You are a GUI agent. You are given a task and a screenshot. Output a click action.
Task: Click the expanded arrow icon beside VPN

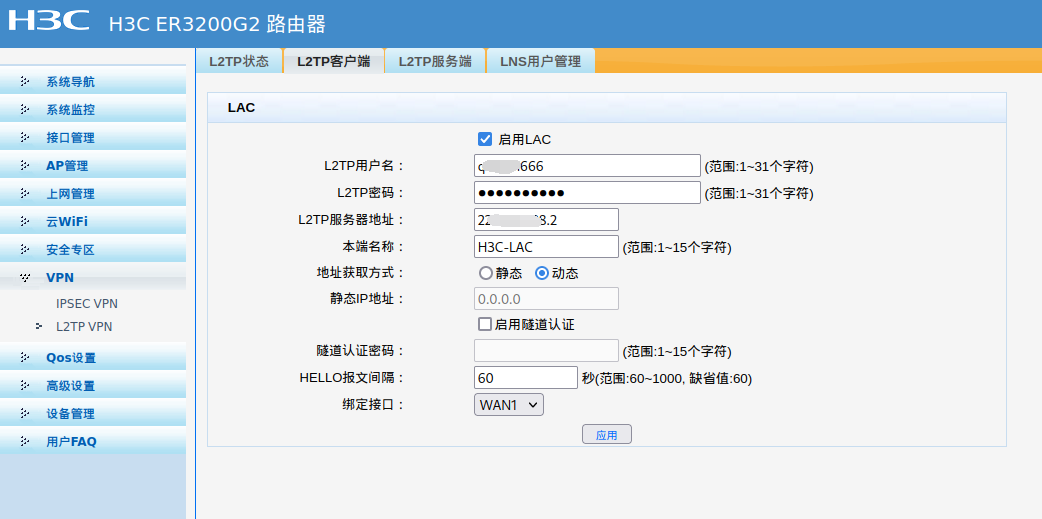coord(25,277)
